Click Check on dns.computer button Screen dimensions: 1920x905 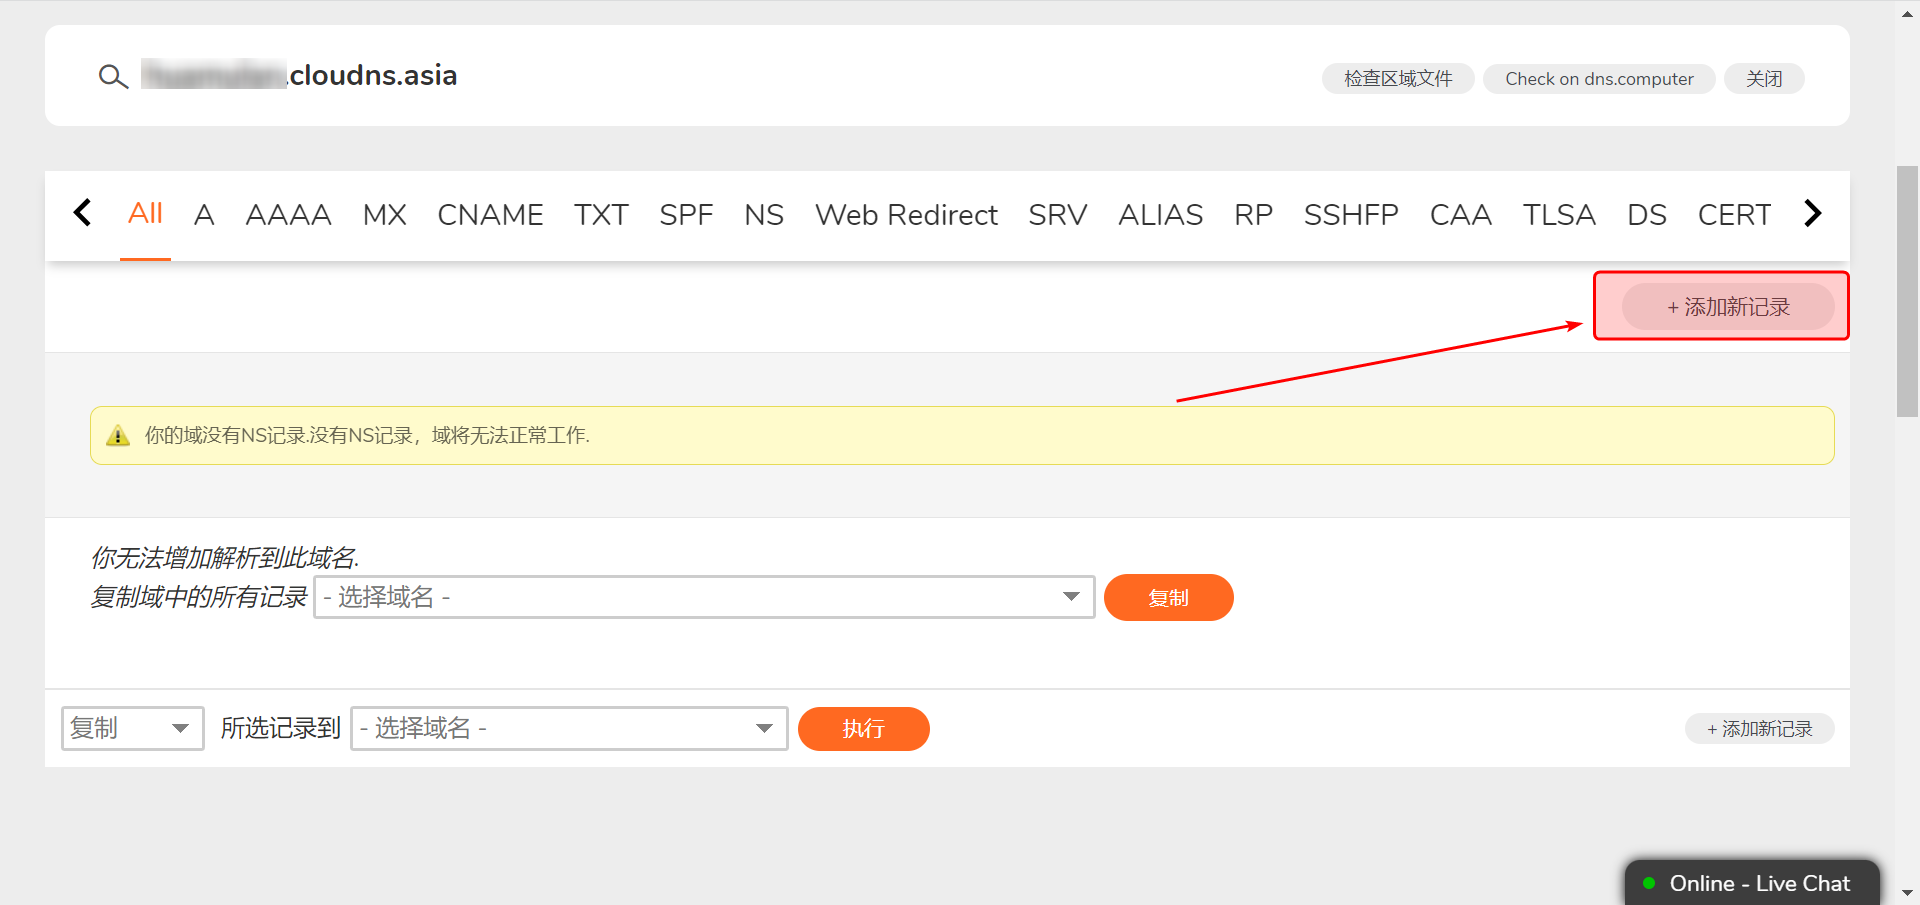pyautogui.click(x=1598, y=79)
